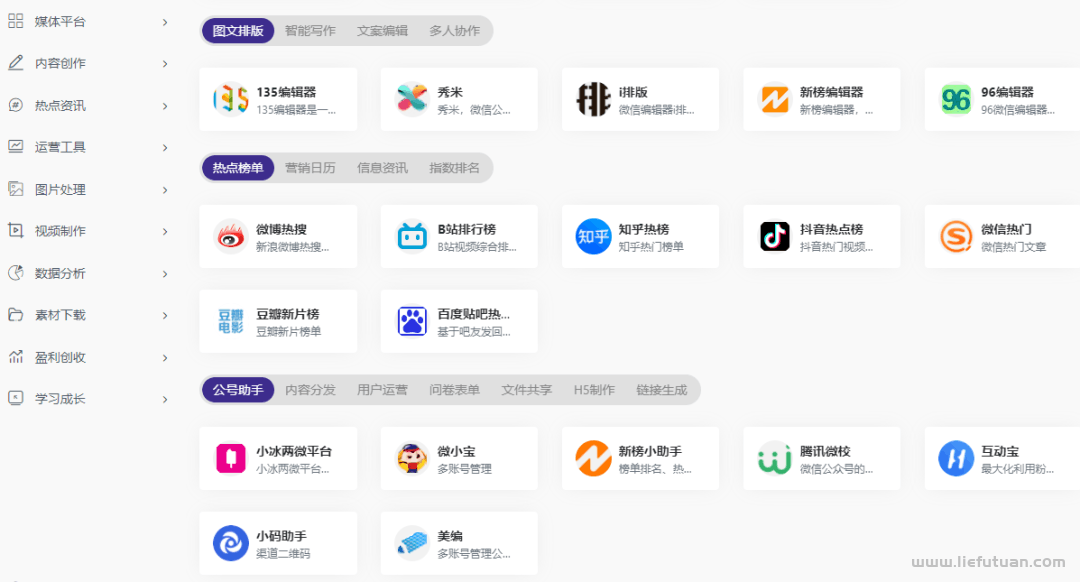Expand the 媒体平台 chevron
Image resolution: width=1080 pixels, height=582 pixels.
click(165, 22)
